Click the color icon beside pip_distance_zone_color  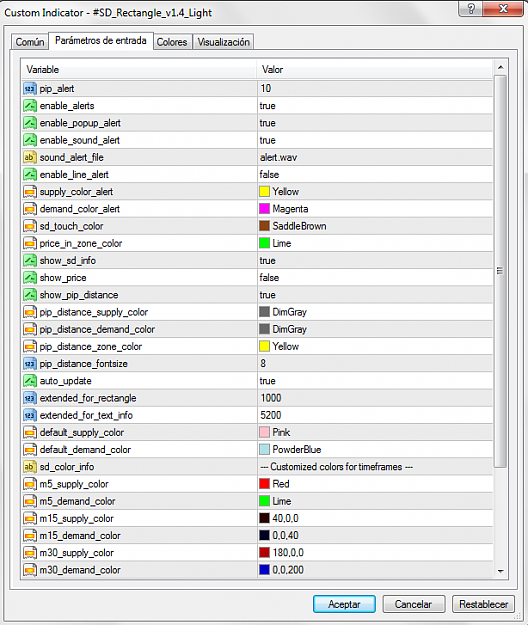tap(30, 346)
